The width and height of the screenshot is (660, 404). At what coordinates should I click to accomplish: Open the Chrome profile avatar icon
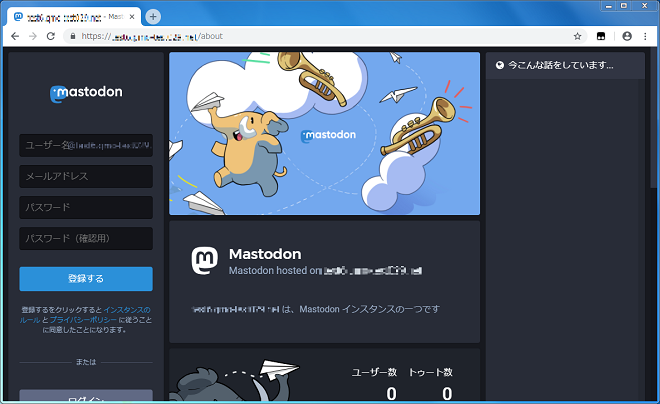(627, 36)
